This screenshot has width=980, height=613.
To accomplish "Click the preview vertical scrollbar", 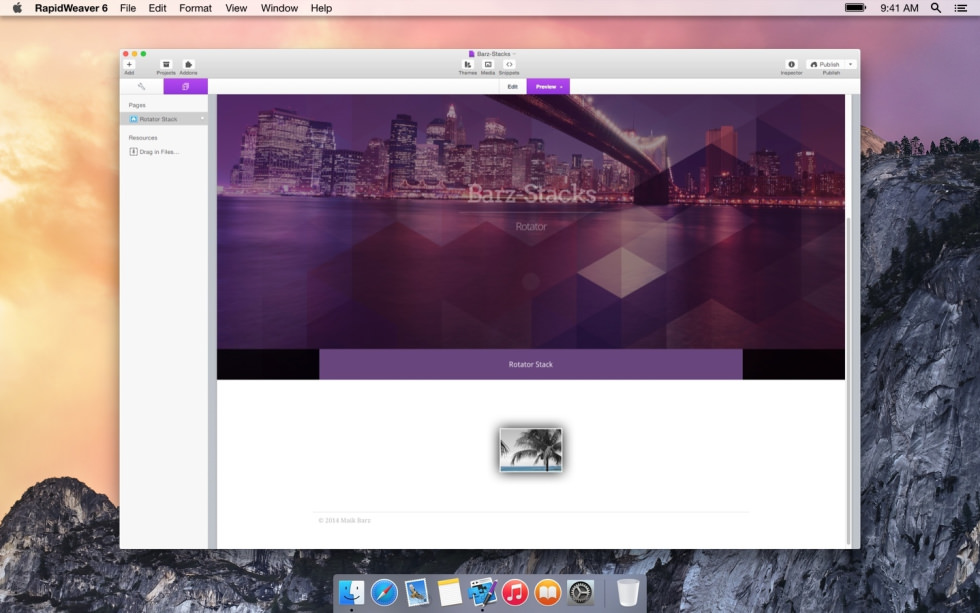I will (x=848, y=381).
